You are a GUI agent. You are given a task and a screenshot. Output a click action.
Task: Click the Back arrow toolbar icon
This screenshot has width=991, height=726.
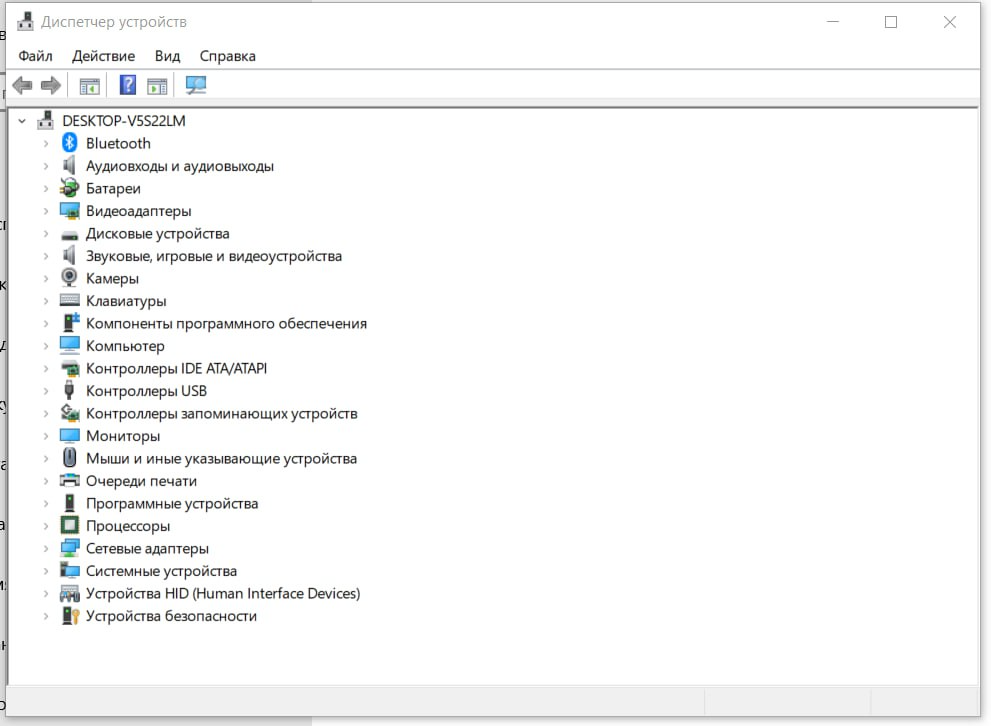(x=22, y=86)
